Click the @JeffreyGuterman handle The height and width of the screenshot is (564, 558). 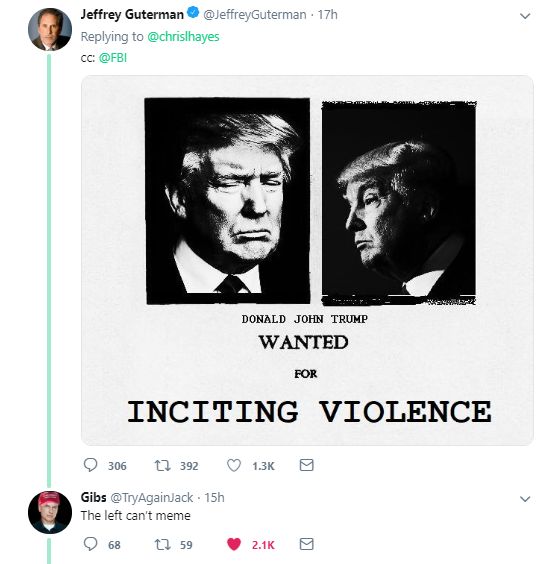tap(255, 15)
